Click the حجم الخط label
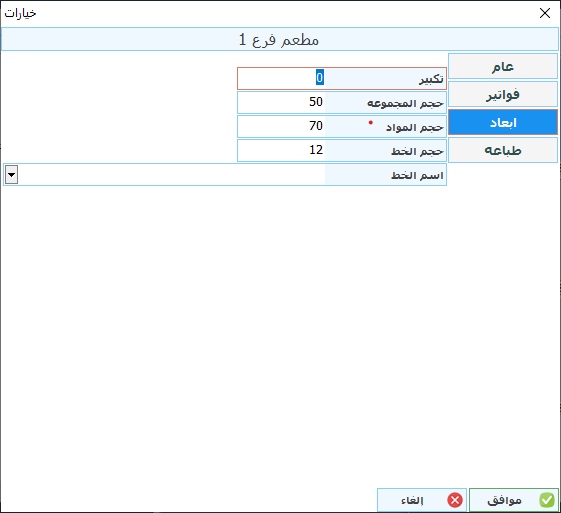The width and height of the screenshot is (561, 513). (417, 151)
